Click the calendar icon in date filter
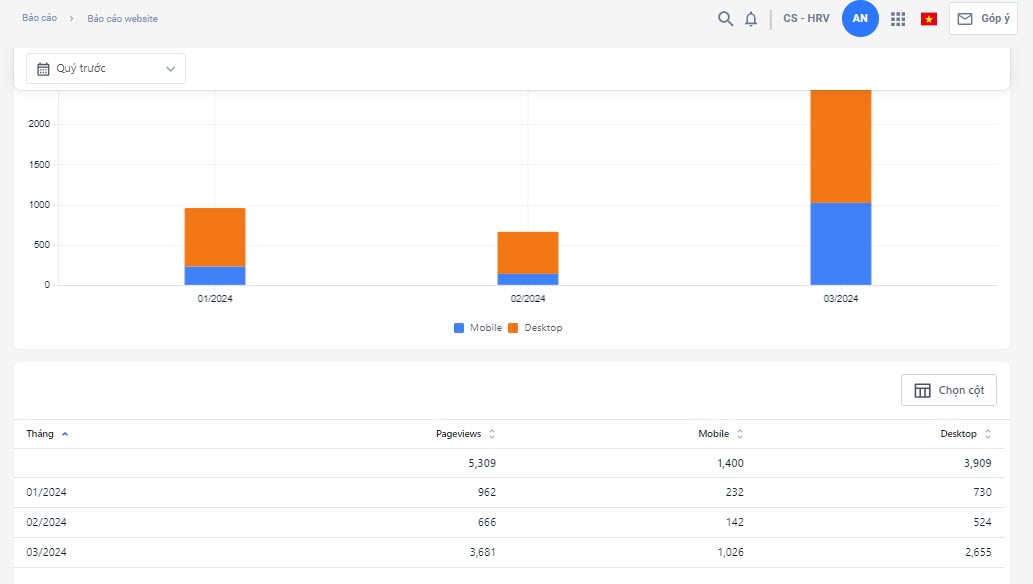This screenshot has width=1033, height=584. coord(44,69)
